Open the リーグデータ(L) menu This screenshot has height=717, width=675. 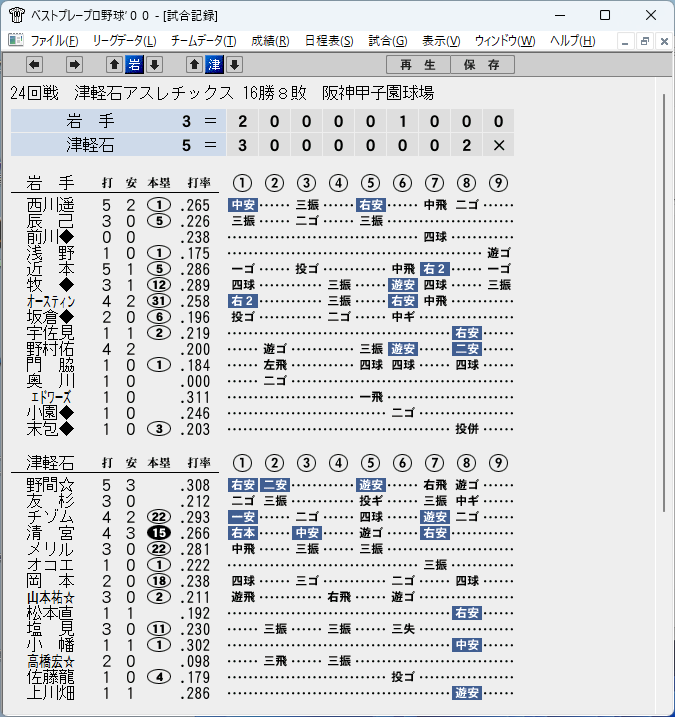click(124, 41)
